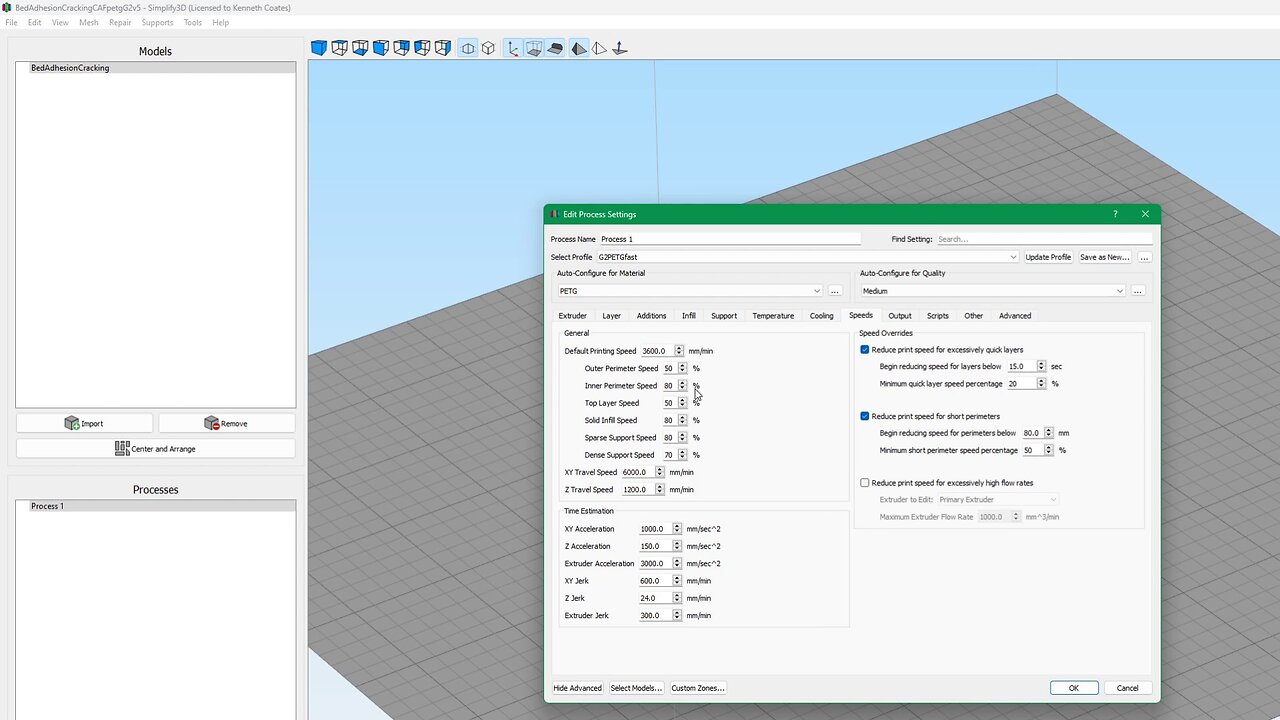1280x720 pixels.
Task: Open the ... button beside Medium quality
Action: click(1138, 291)
